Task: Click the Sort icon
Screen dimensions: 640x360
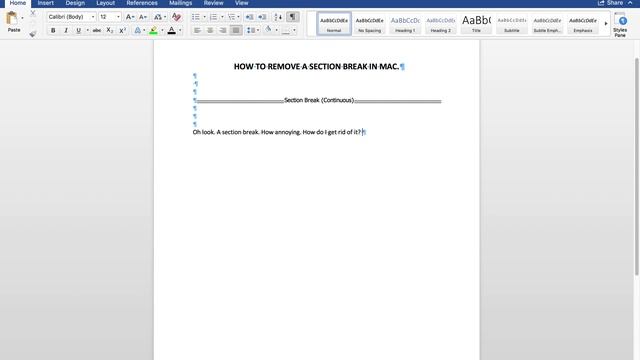Action: click(278, 17)
